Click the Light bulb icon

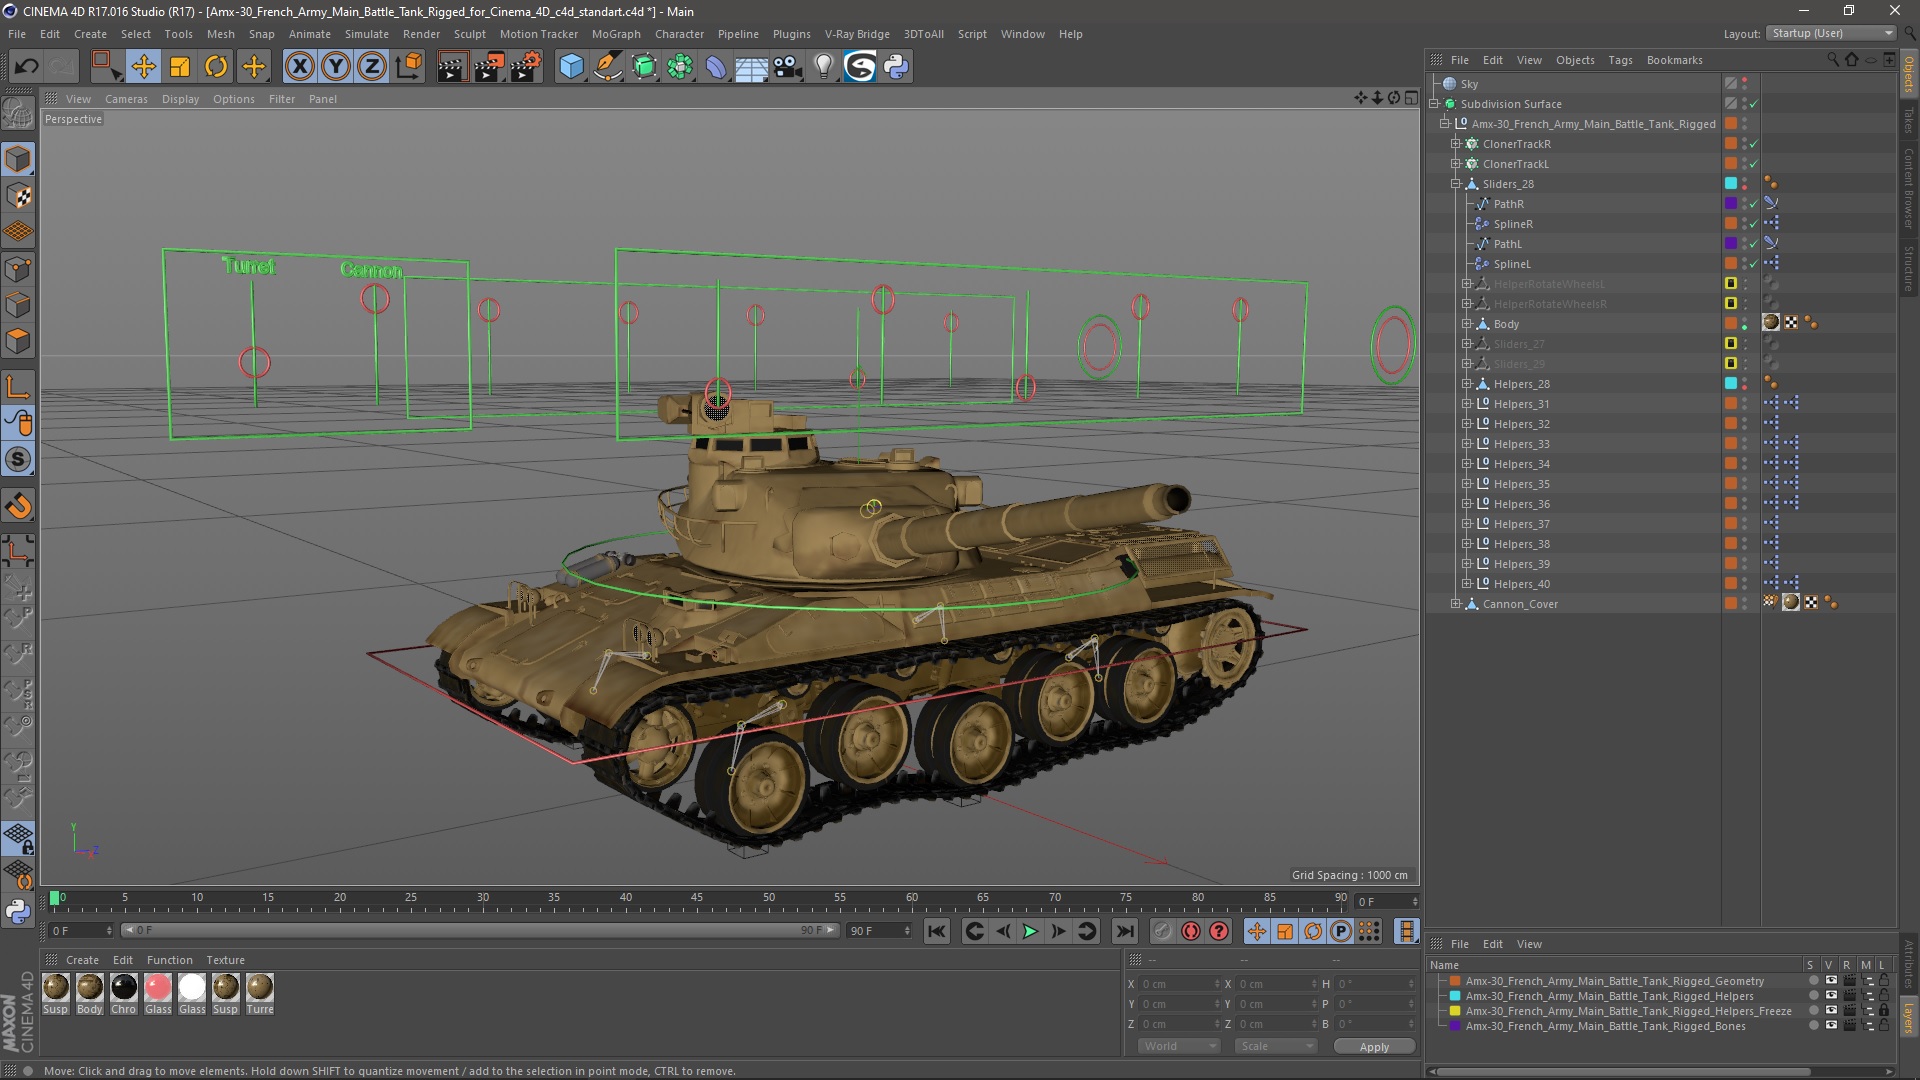[x=824, y=67]
